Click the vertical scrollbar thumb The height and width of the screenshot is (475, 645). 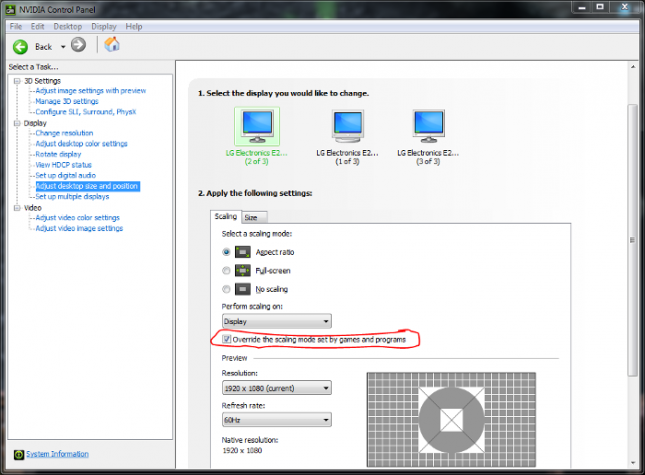[x=632, y=240]
